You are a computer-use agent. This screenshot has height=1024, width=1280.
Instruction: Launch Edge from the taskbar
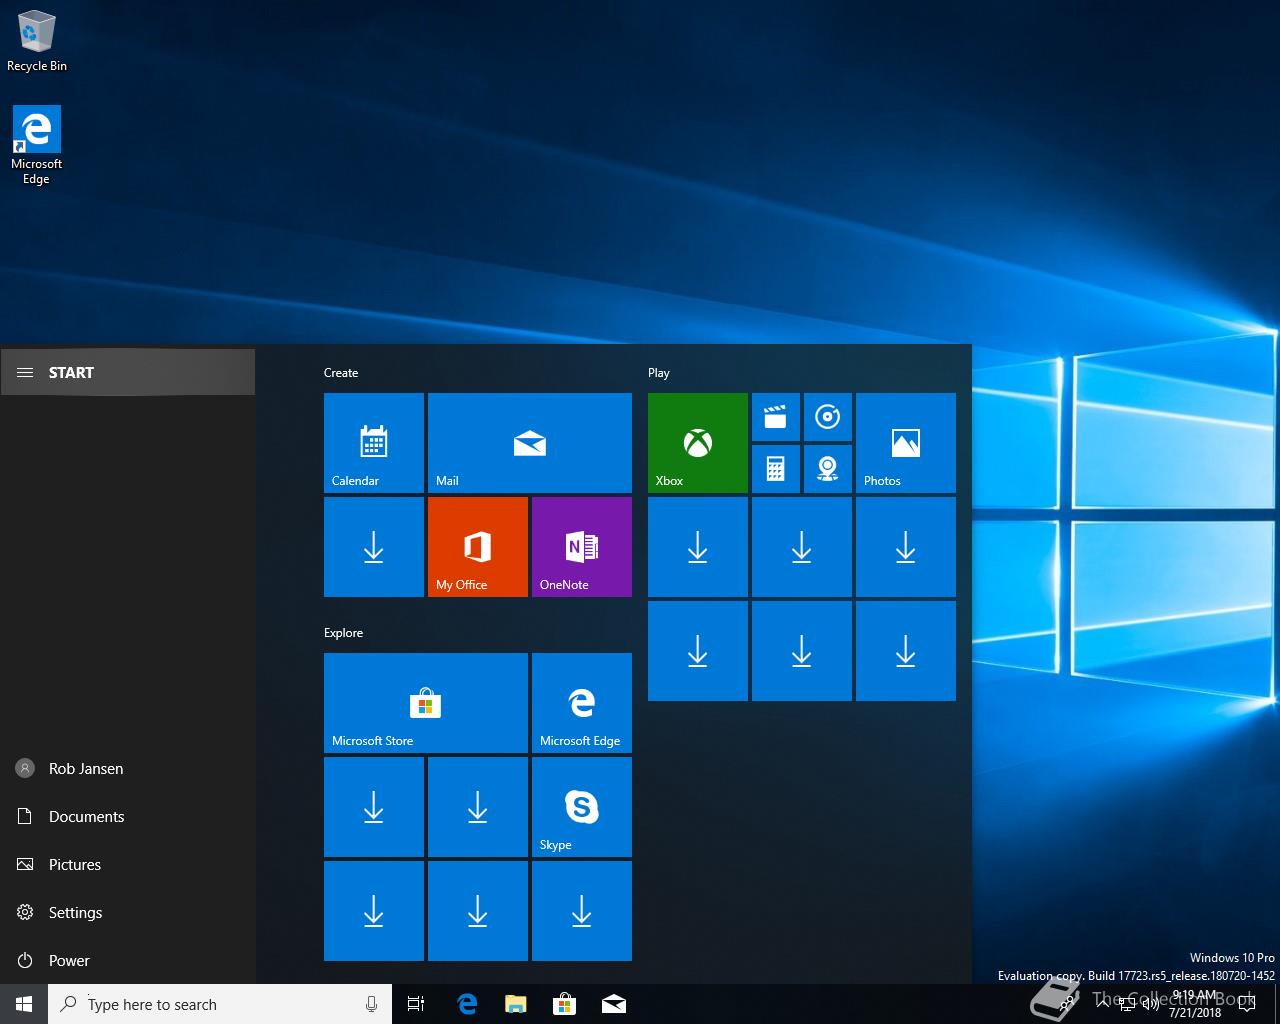[x=467, y=1004]
